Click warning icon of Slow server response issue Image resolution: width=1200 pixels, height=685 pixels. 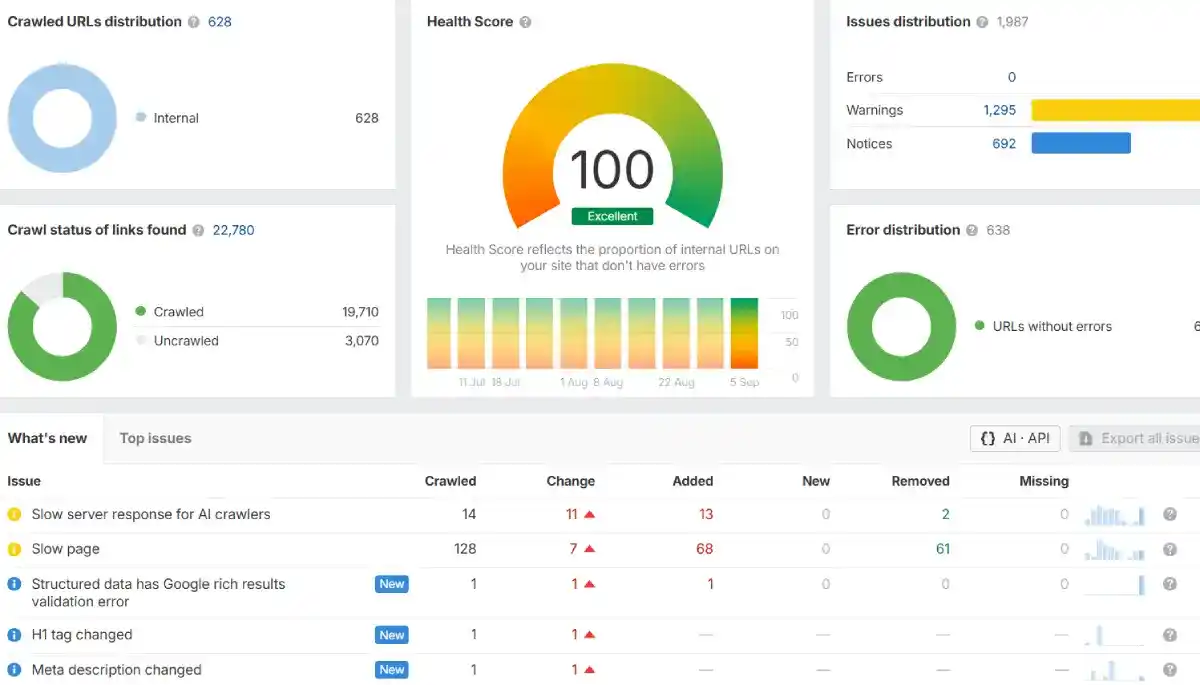[x=14, y=515]
